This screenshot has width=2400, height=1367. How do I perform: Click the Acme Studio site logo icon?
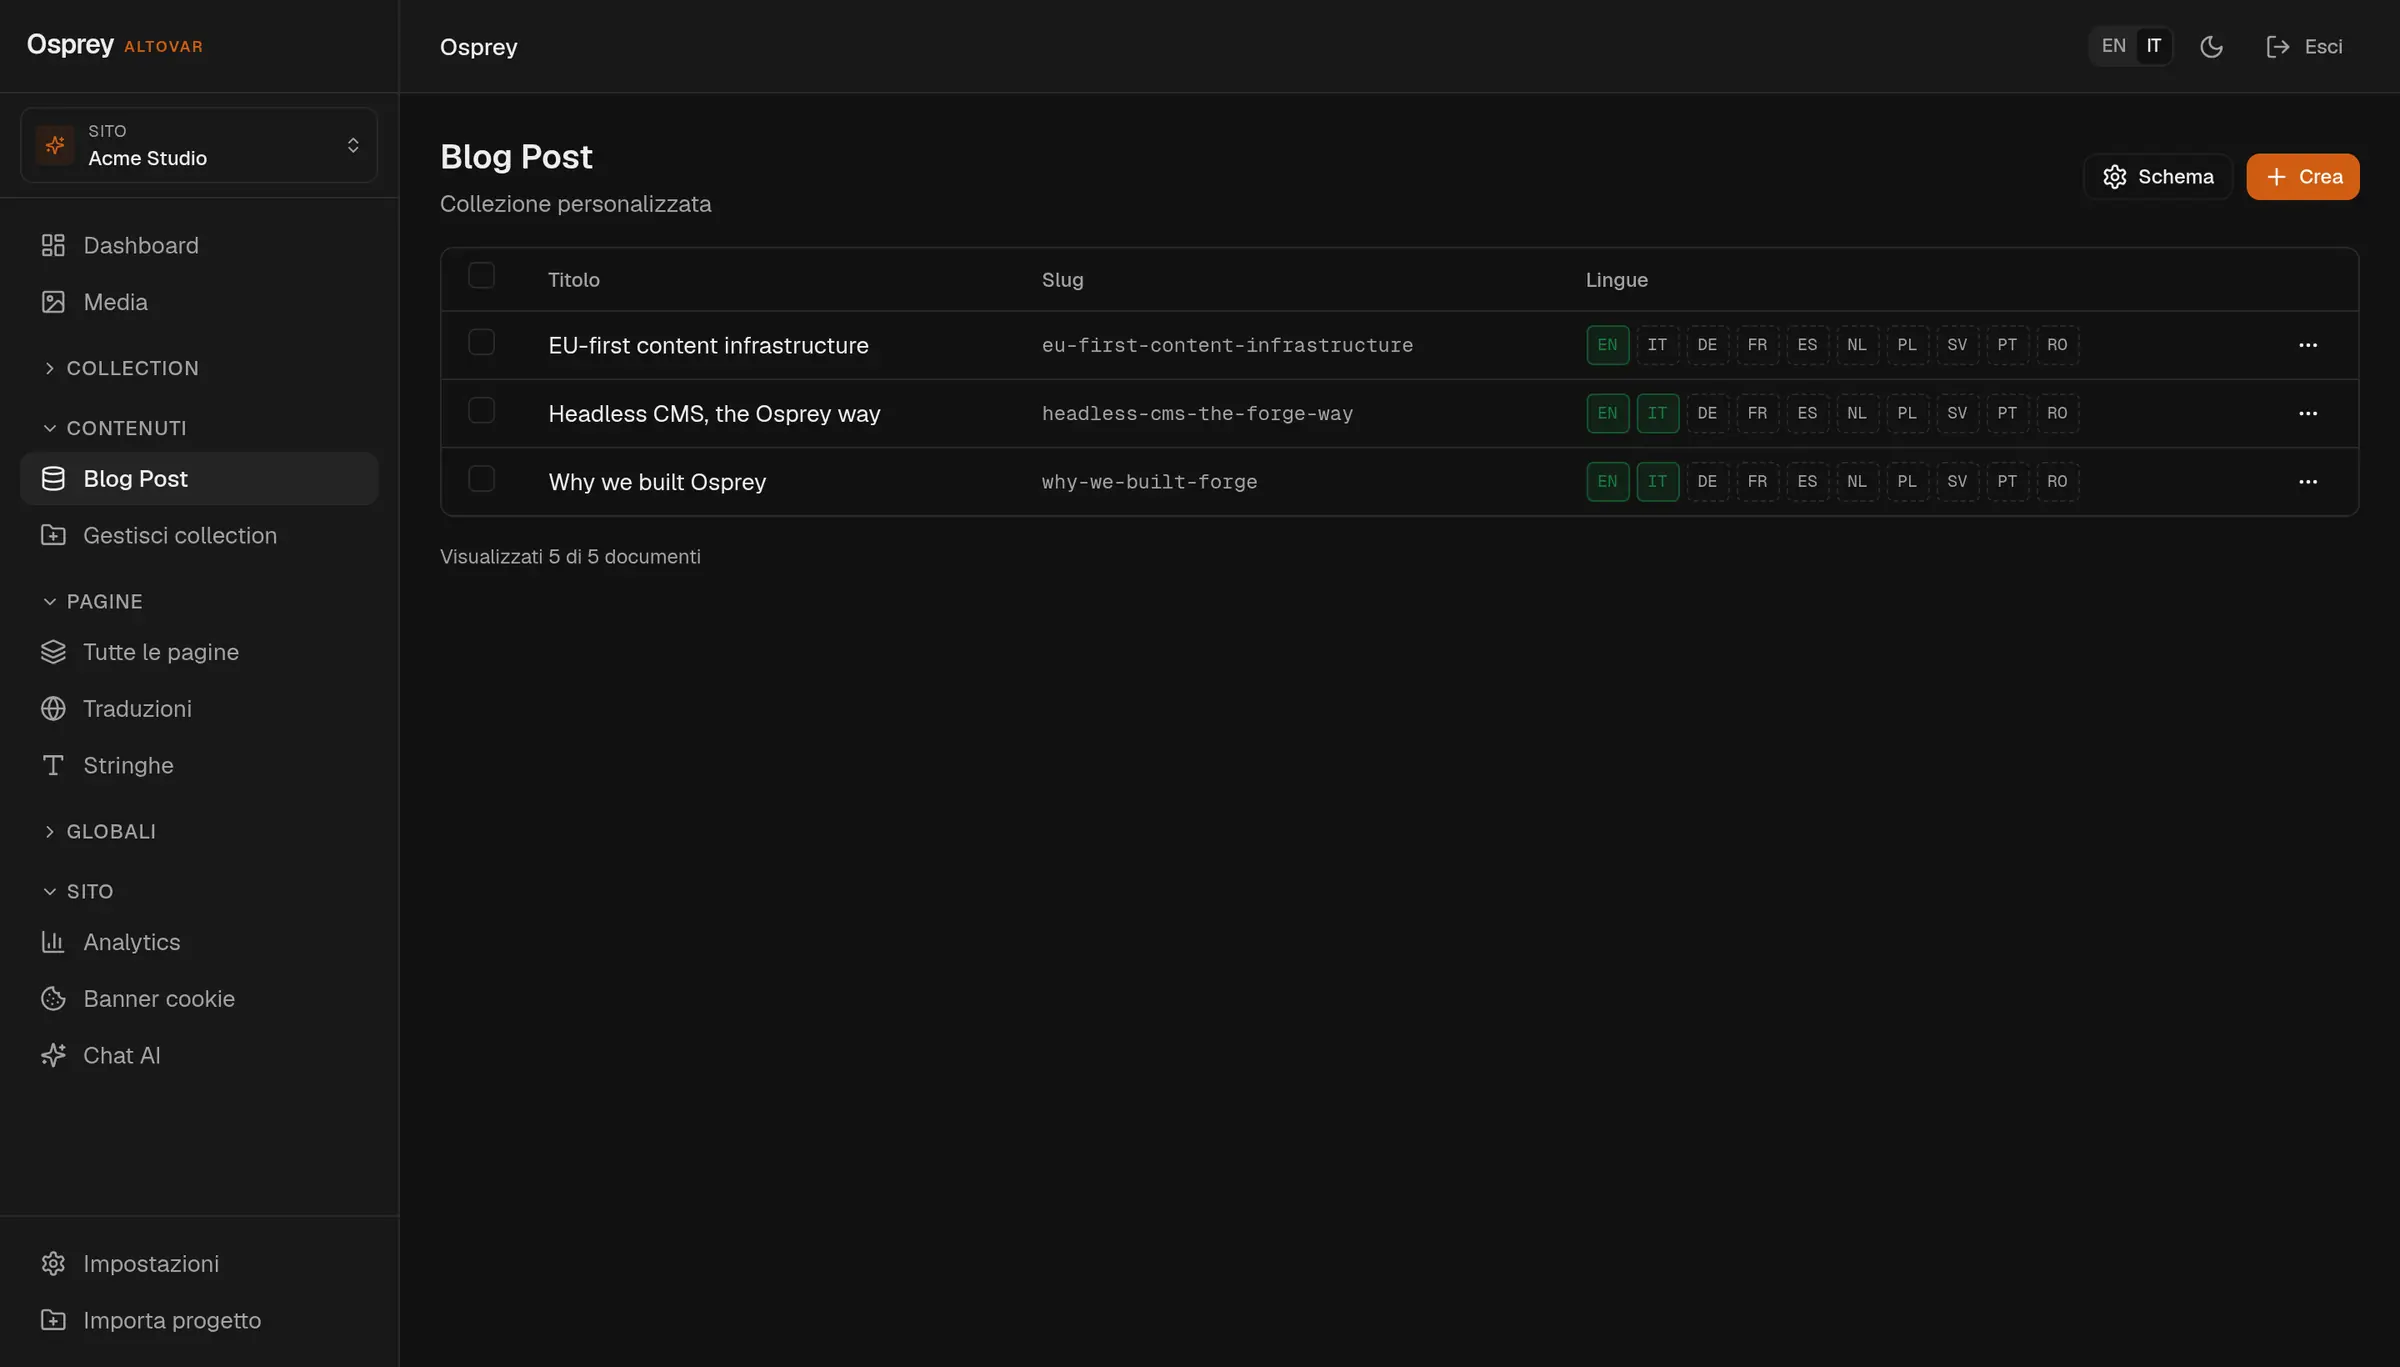pyautogui.click(x=55, y=145)
